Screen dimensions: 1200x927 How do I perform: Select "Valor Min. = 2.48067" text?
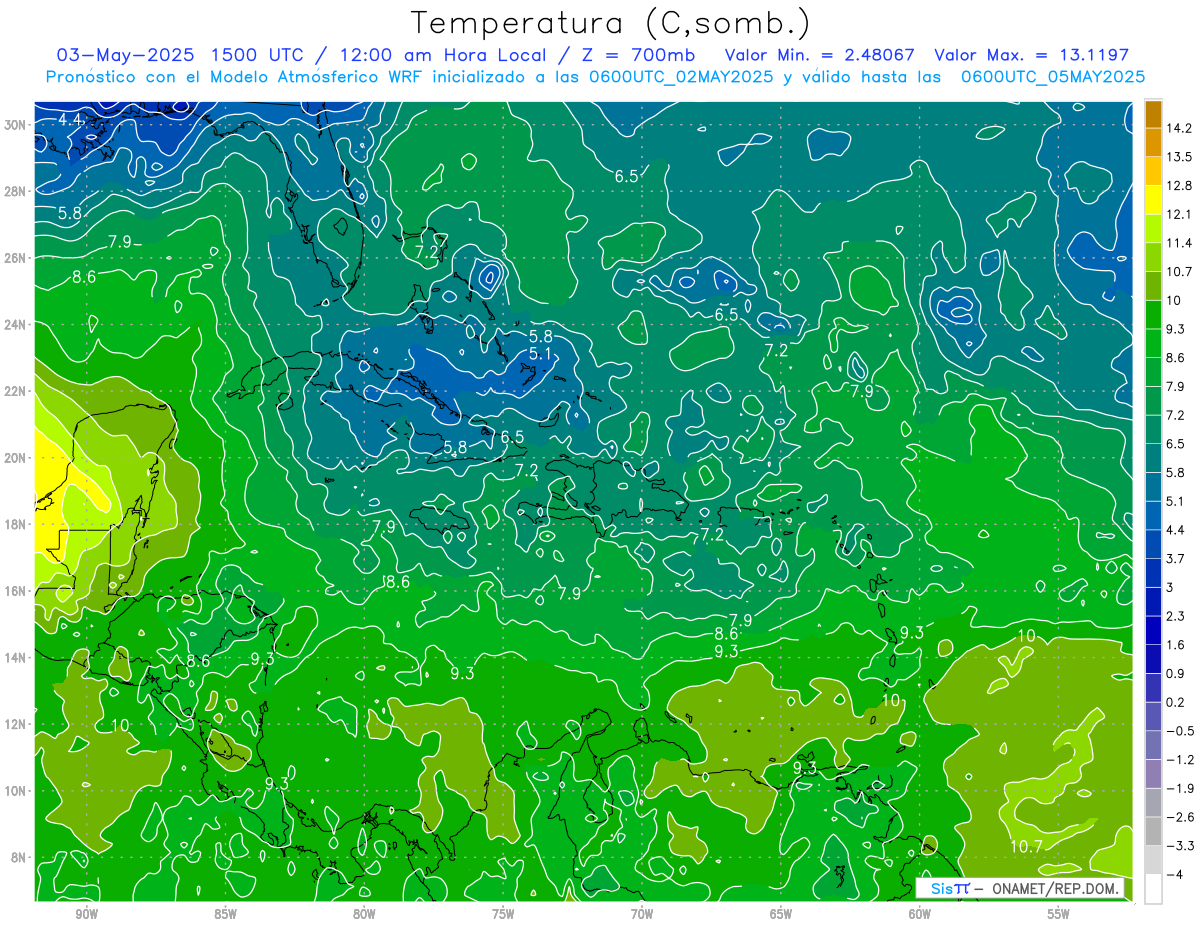(x=820, y=55)
